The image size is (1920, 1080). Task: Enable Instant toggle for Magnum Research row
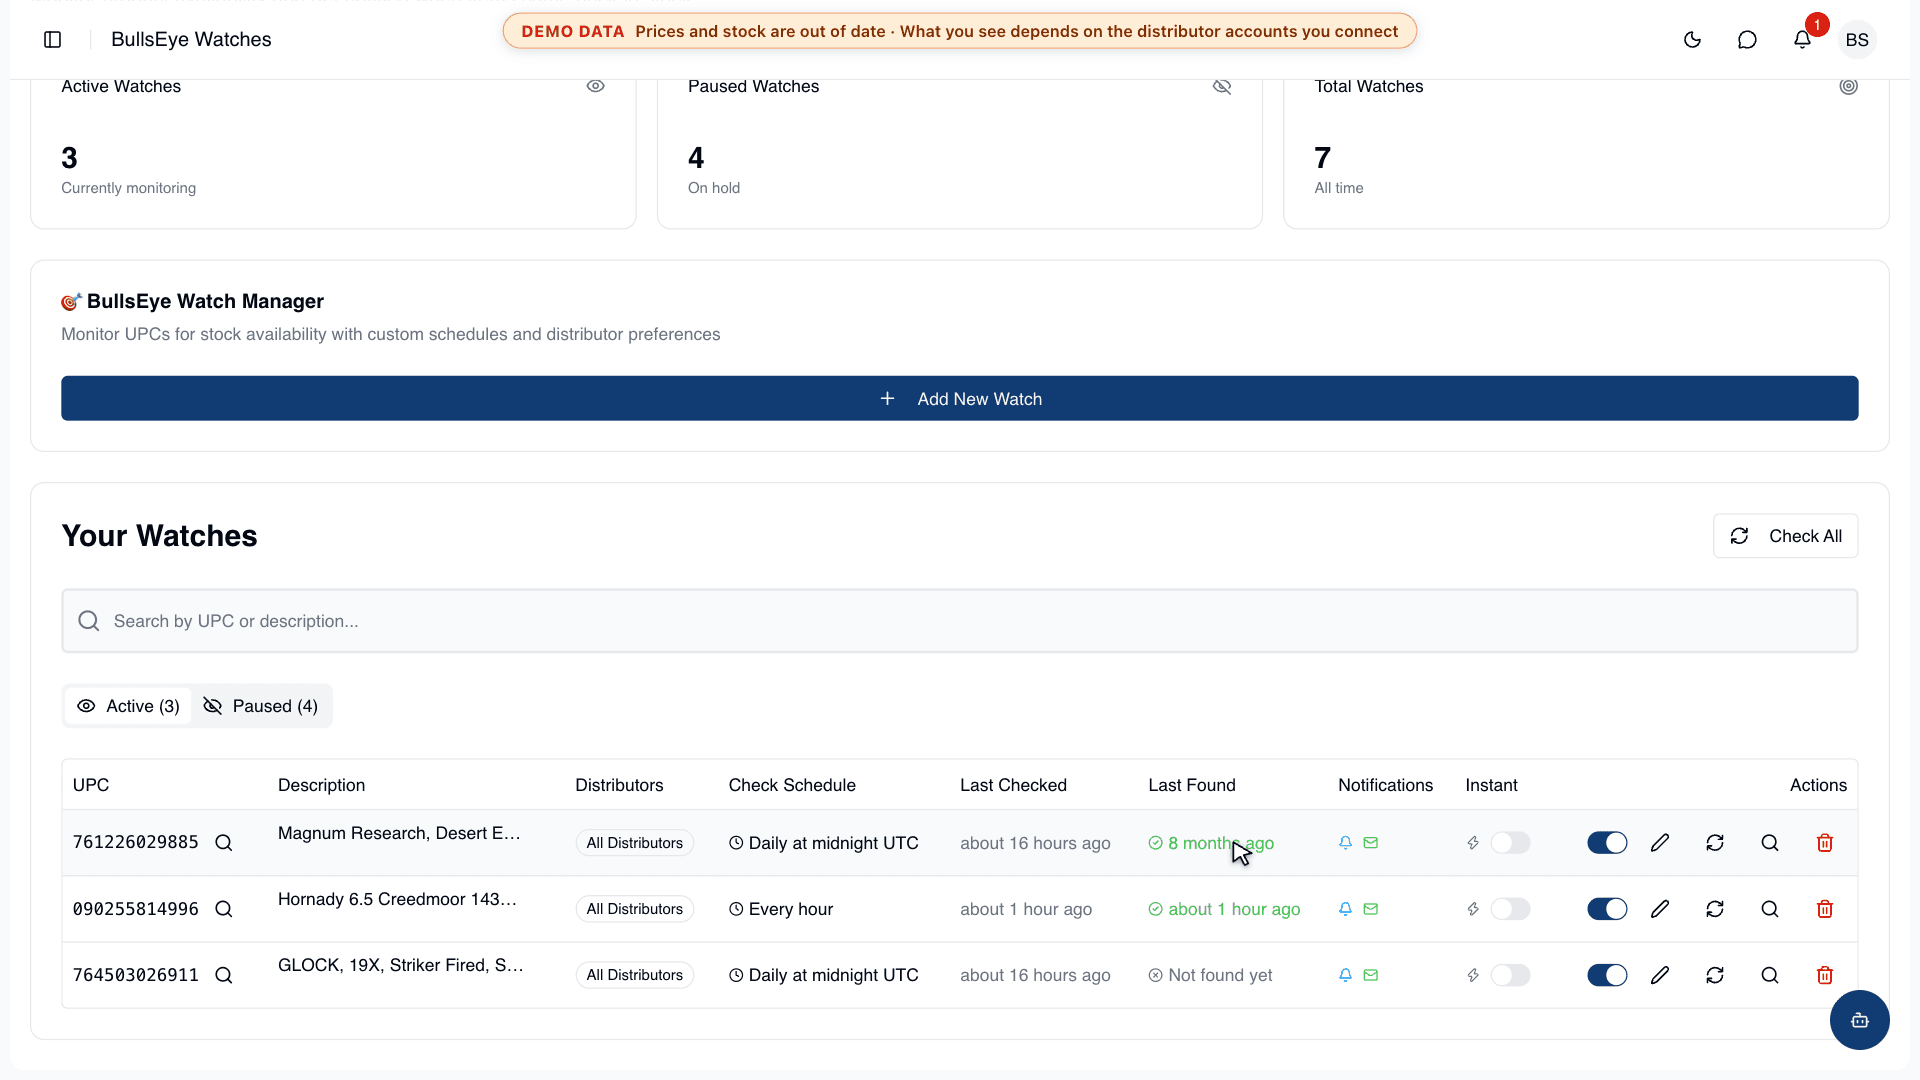(1510, 843)
